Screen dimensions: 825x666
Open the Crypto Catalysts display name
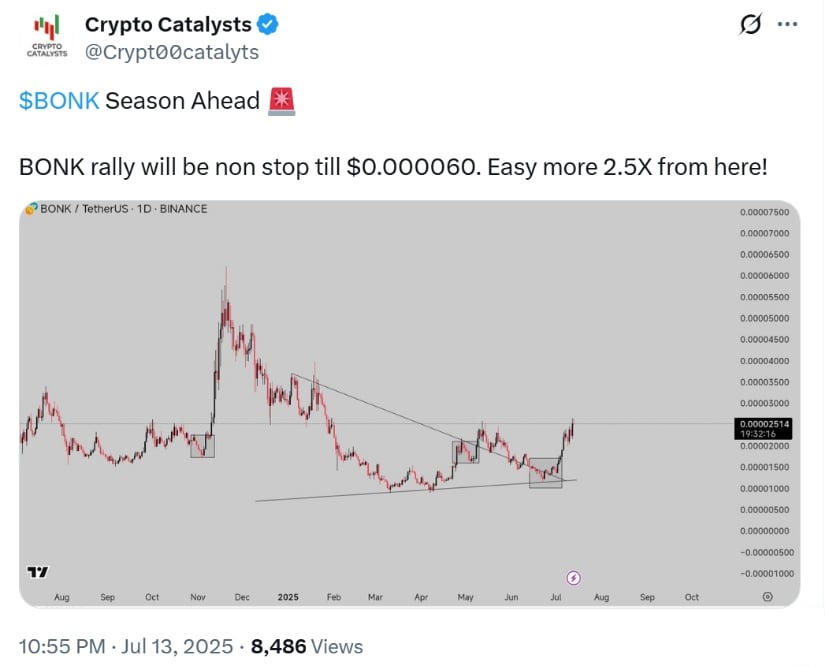tap(168, 24)
